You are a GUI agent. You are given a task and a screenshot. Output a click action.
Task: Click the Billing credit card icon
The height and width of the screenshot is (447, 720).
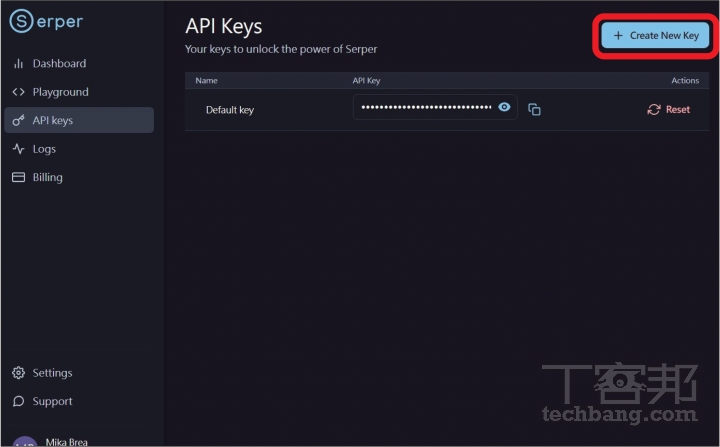click(x=18, y=177)
